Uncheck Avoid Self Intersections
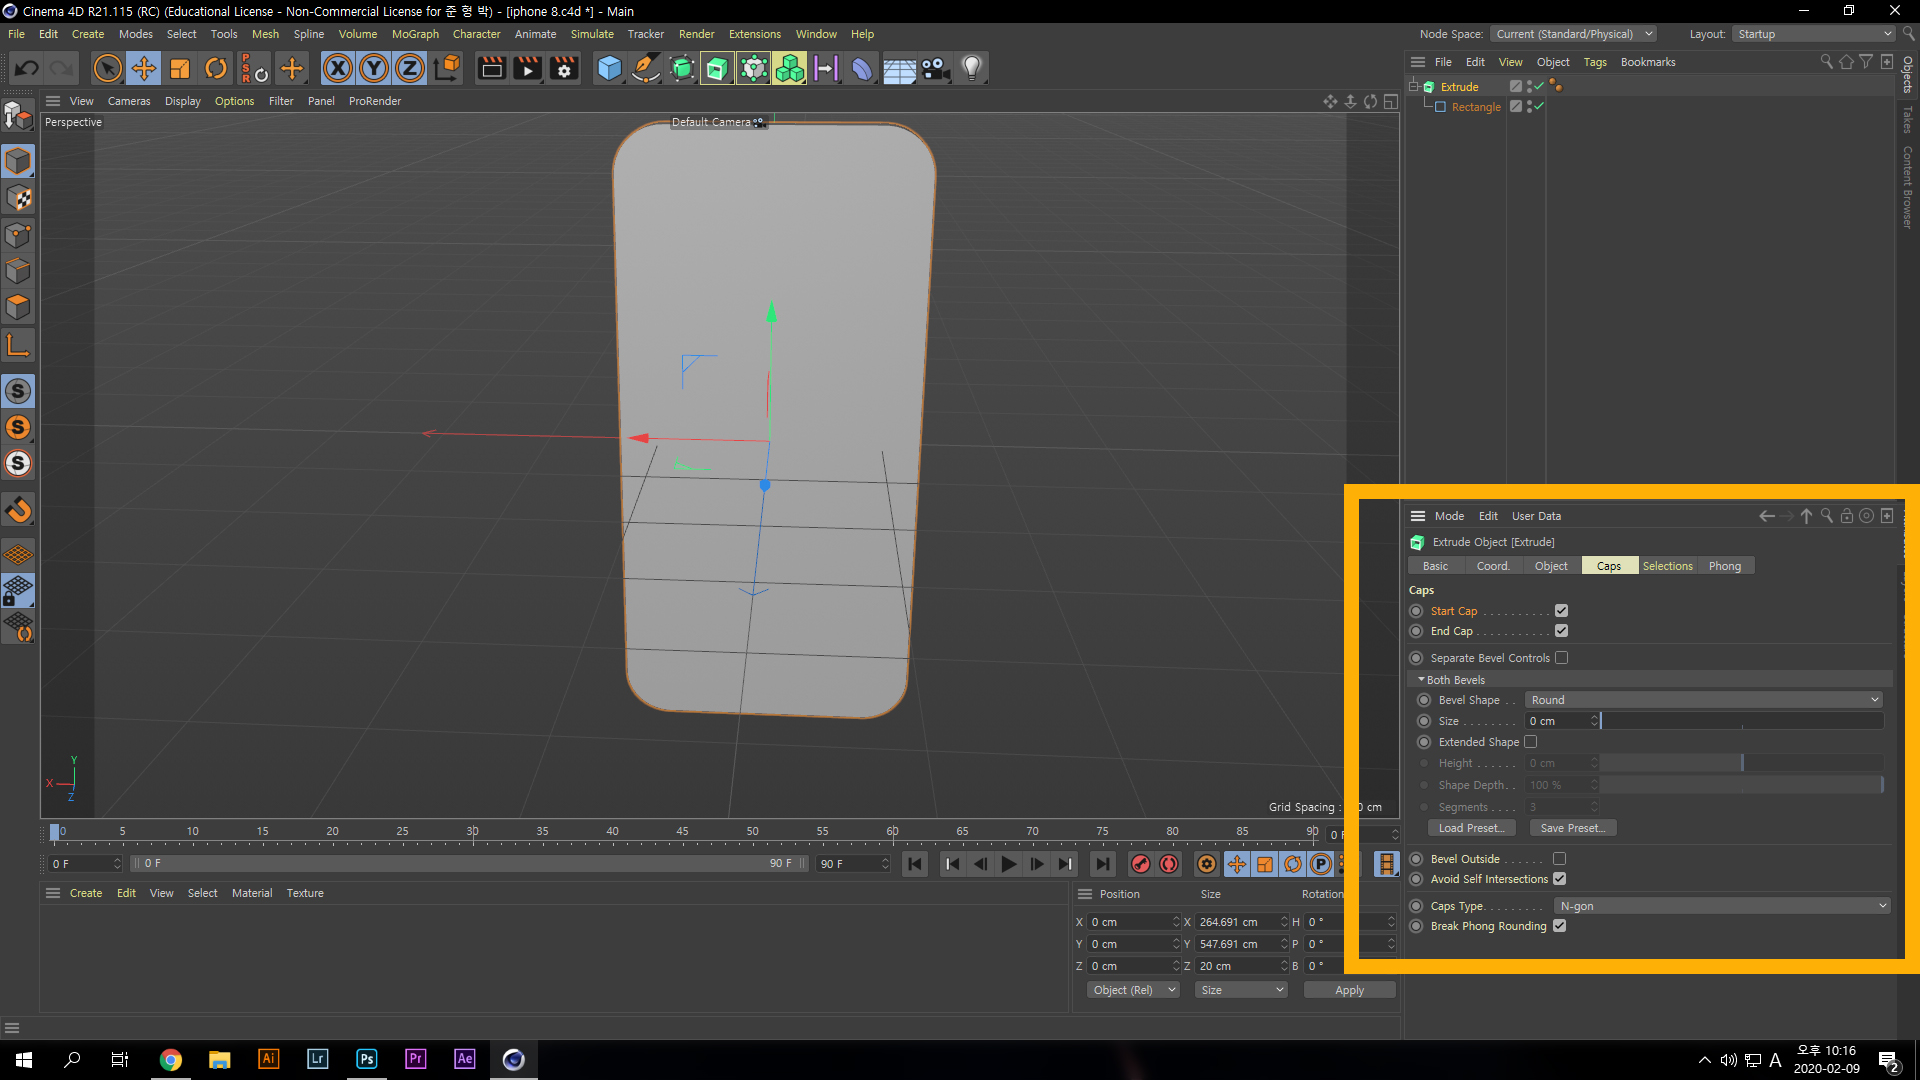Screen dimensions: 1920x1080 pos(1559,879)
